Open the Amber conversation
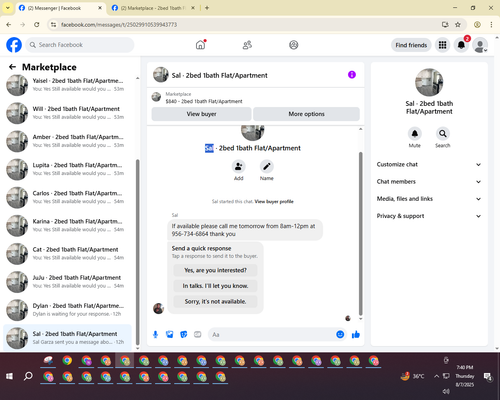Image resolution: width=500 pixels, height=400 pixels. (67, 141)
